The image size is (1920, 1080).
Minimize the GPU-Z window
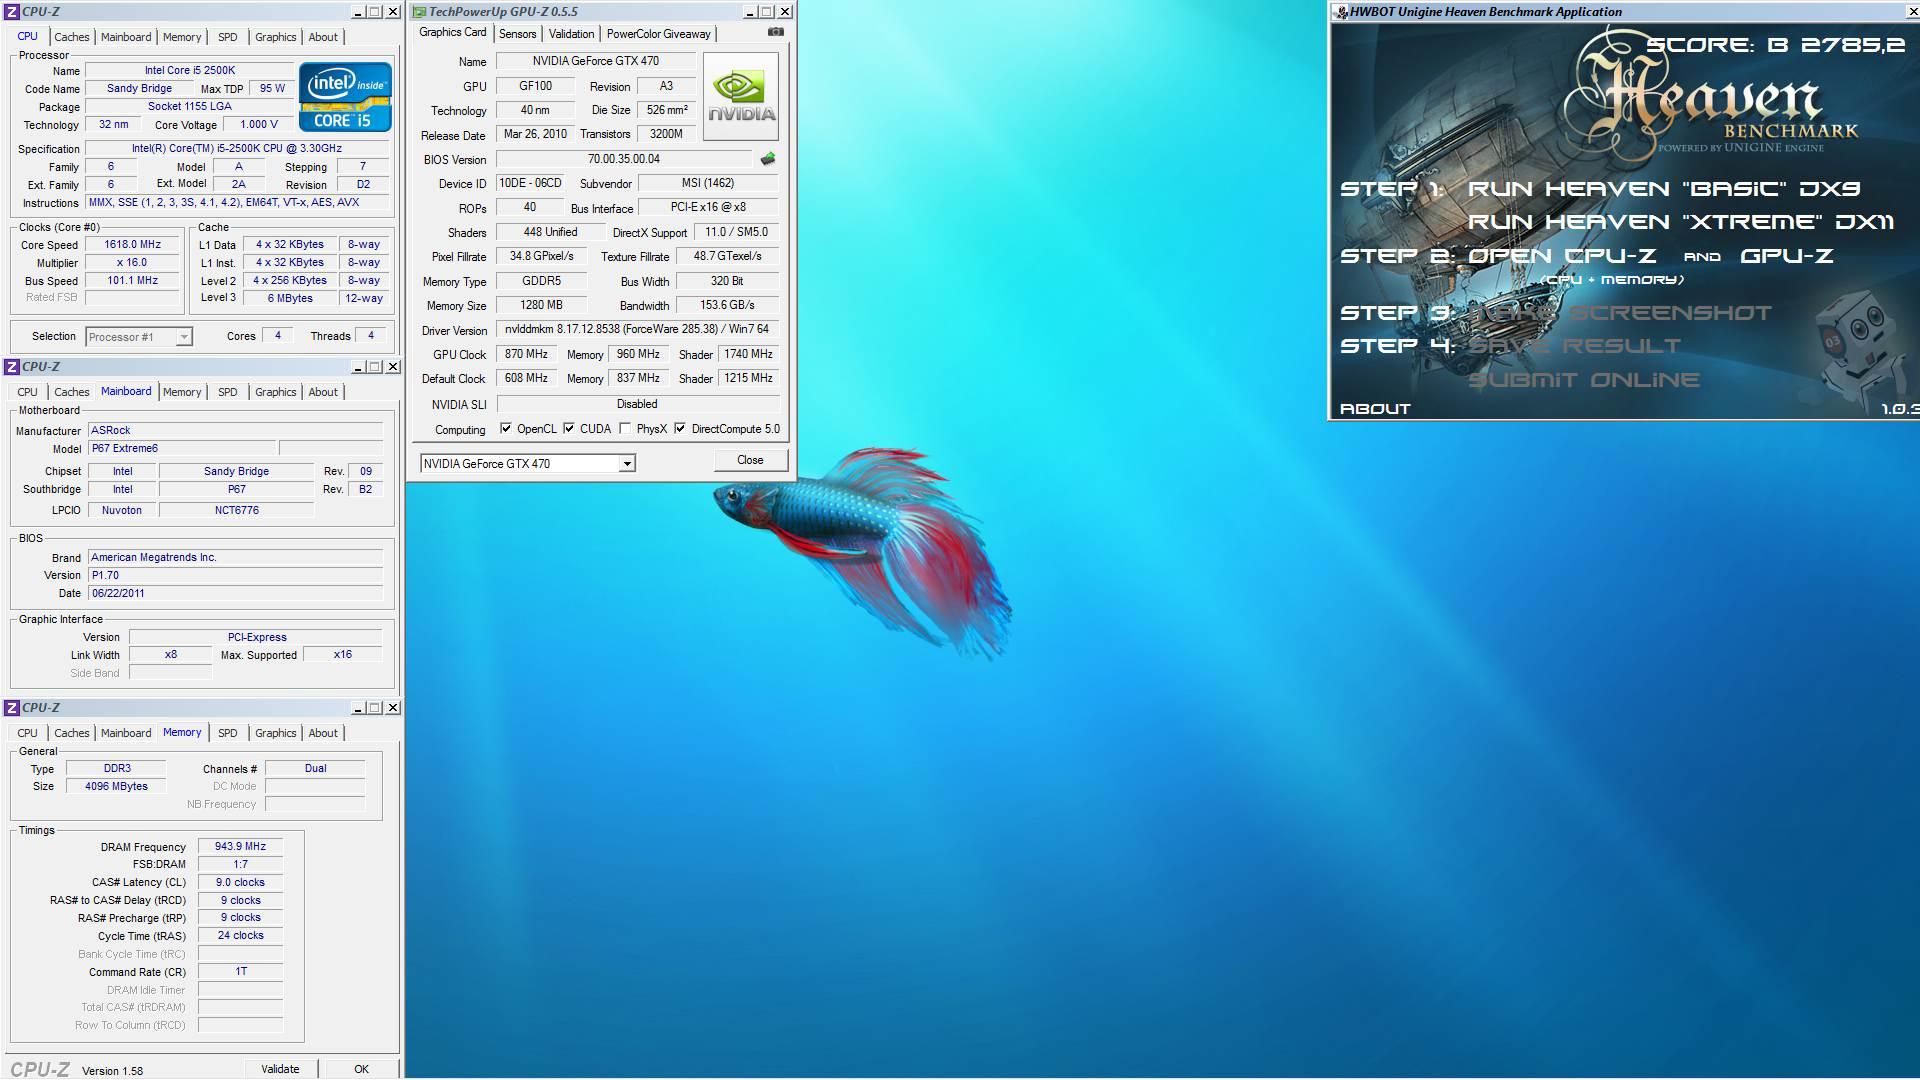tap(750, 12)
